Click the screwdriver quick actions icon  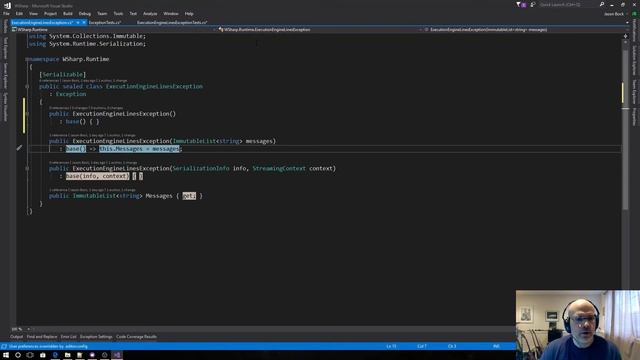tap(19, 148)
